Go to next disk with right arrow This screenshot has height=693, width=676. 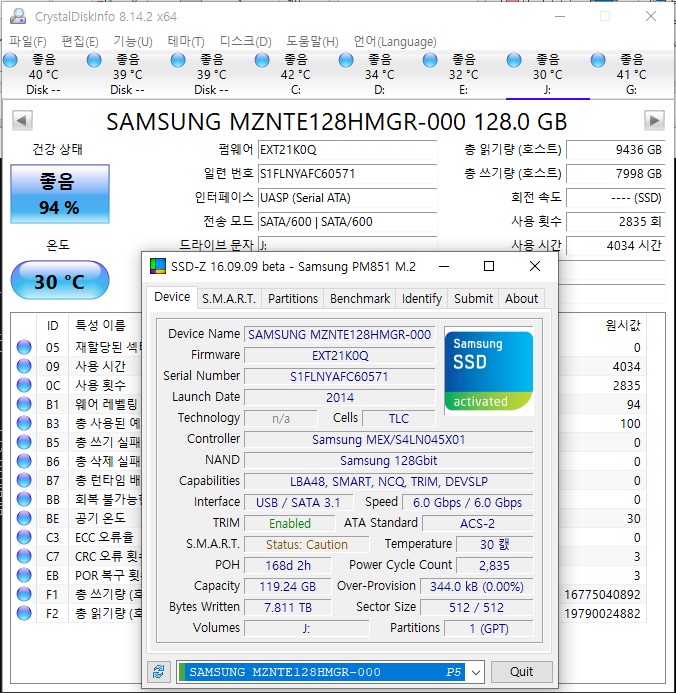(654, 120)
